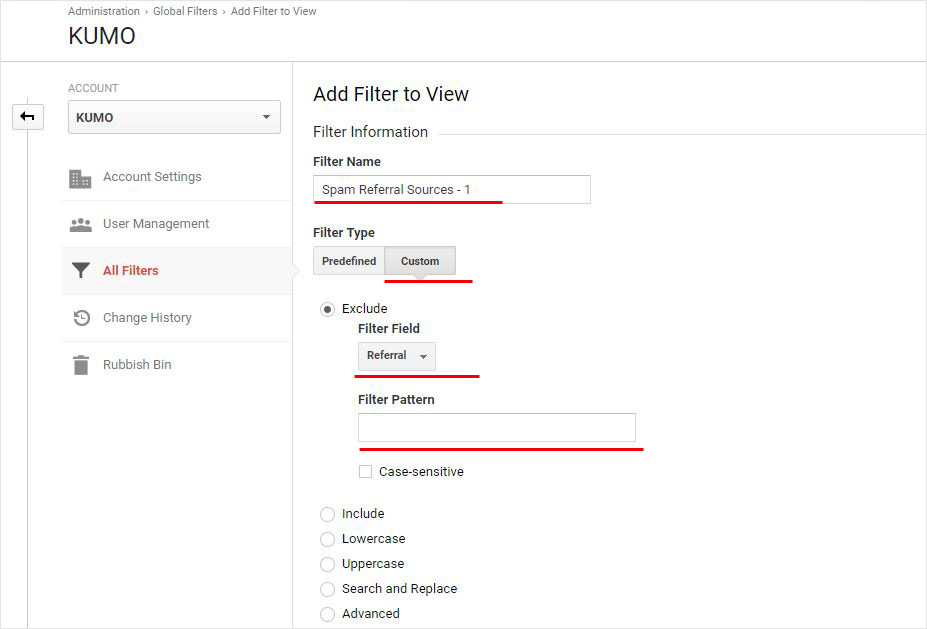Expand the KUMO account dropdown
927x629 pixels.
click(174, 117)
